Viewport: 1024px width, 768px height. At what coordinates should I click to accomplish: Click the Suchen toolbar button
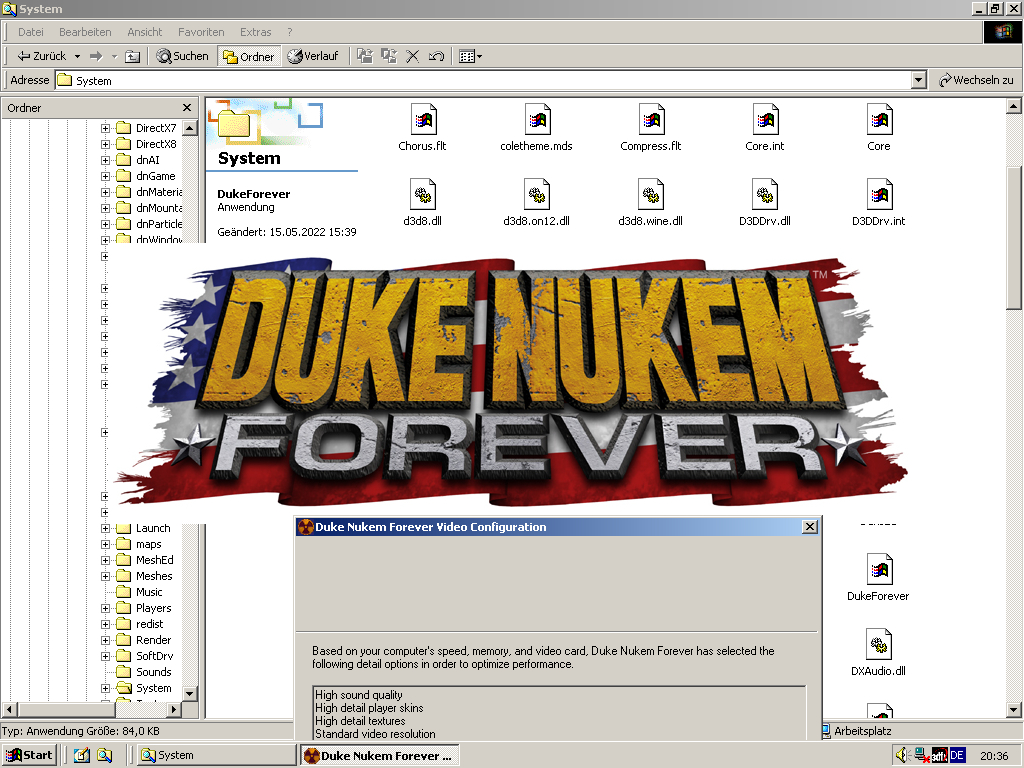[x=182, y=56]
